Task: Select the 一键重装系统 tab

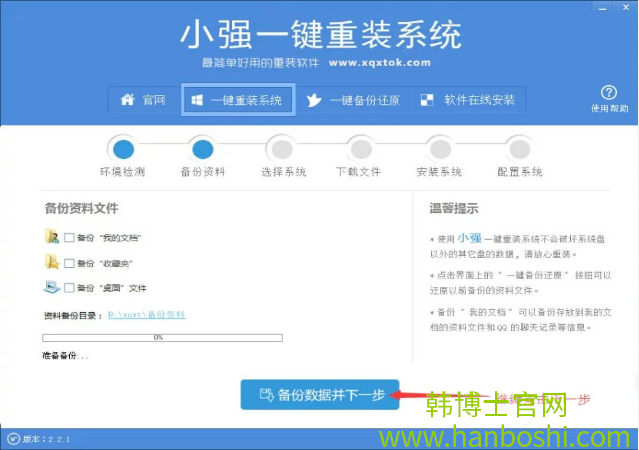Action: 238,100
